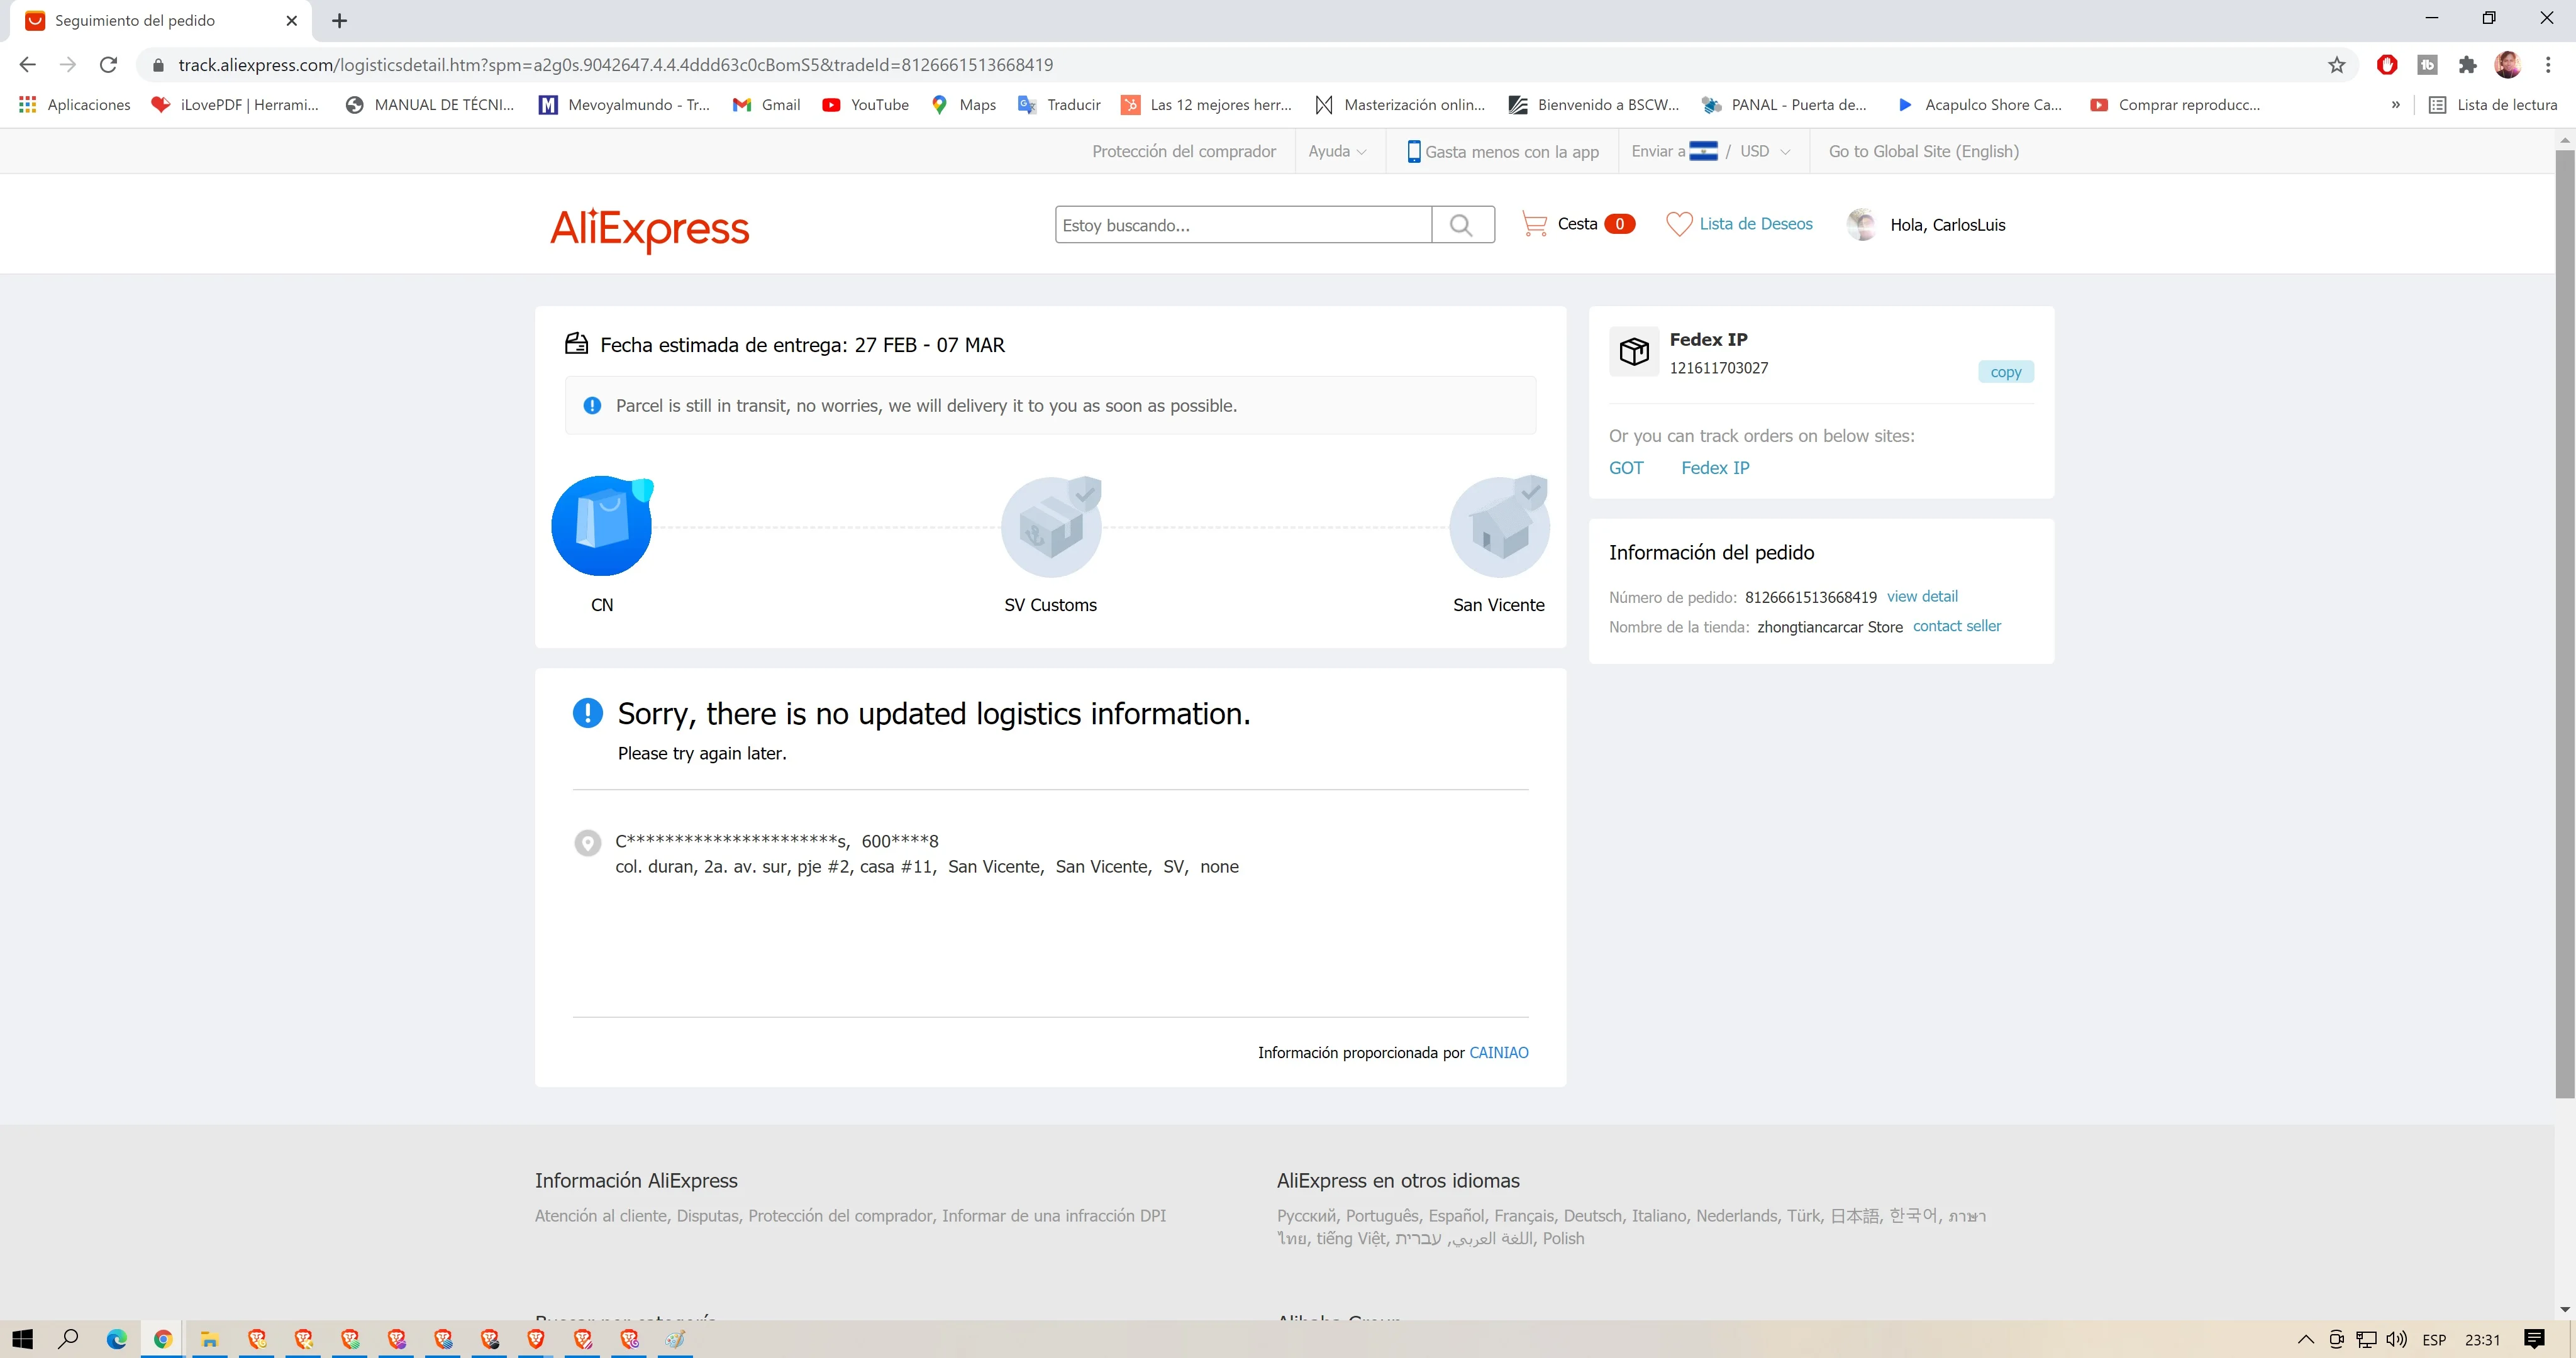Click the Fedex IP package box icon
This screenshot has width=2576, height=1358.
[x=1634, y=352]
